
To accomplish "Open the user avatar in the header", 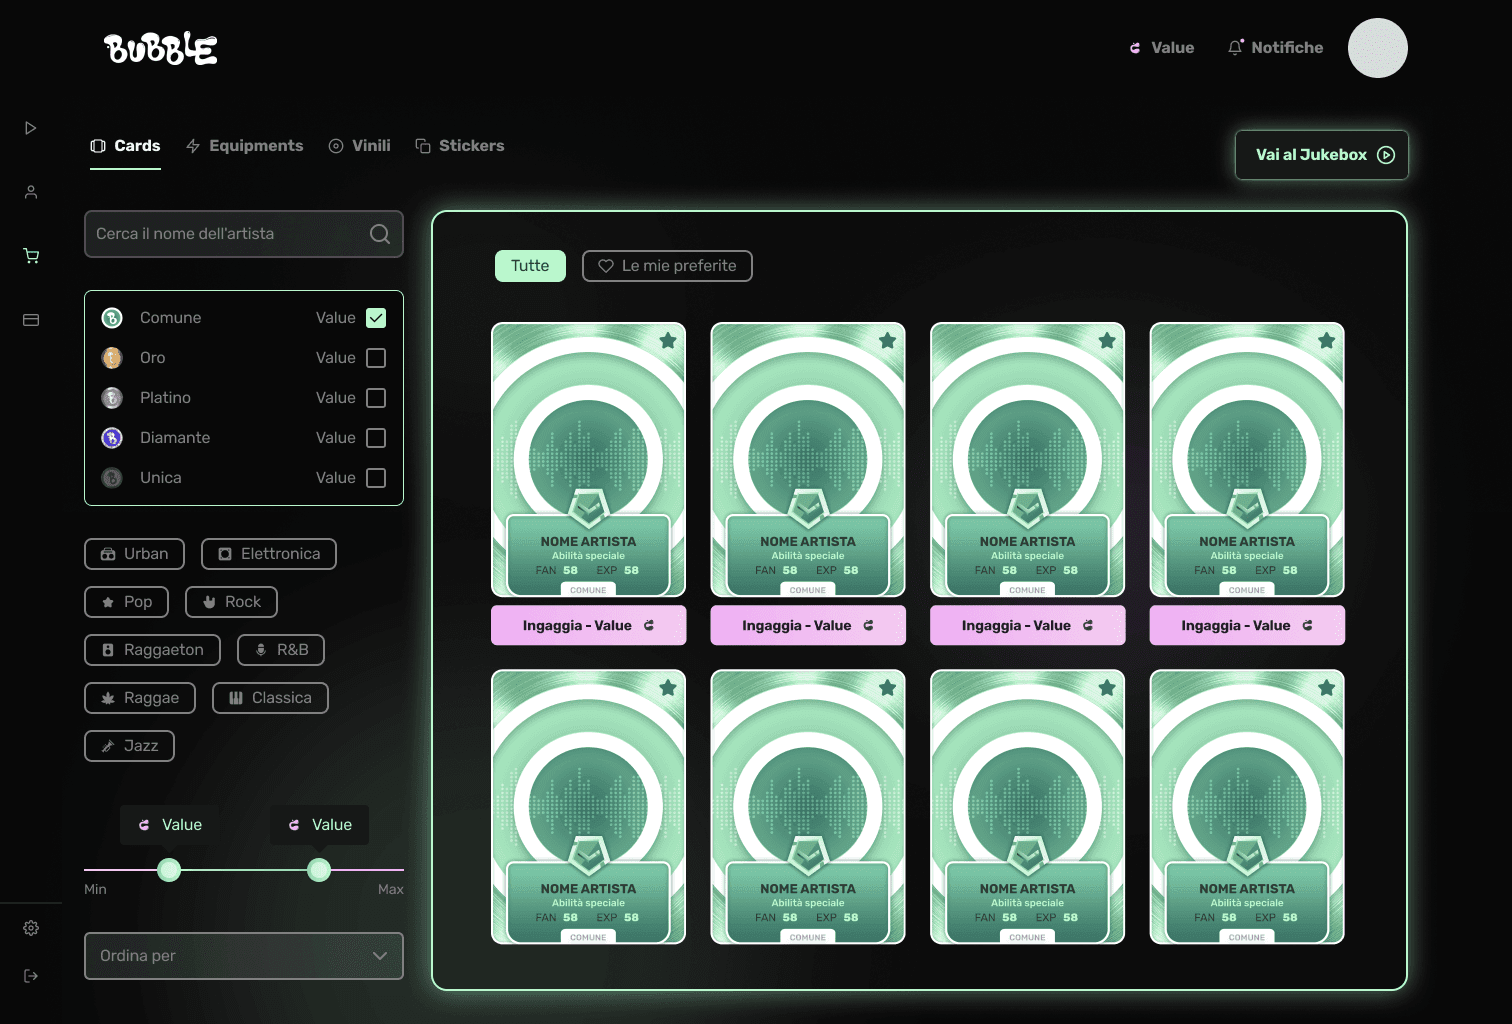I will tap(1378, 48).
